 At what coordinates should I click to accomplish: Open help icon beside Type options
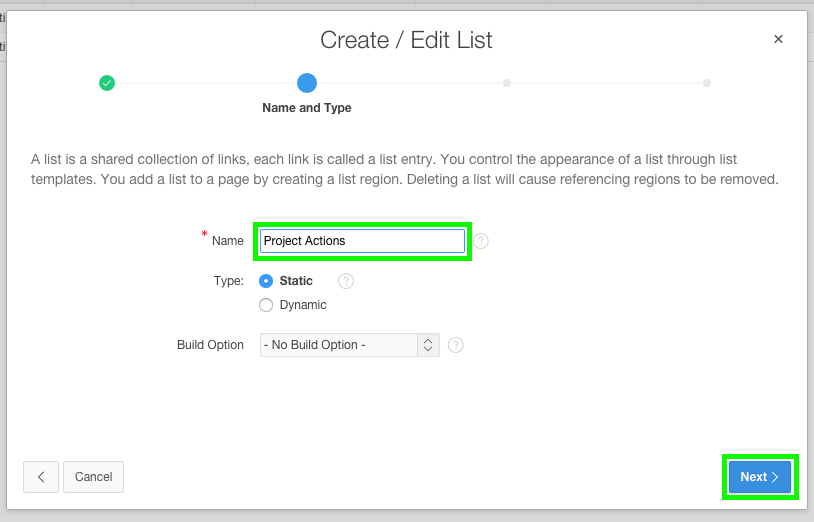pyautogui.click(x=346, y=281)
